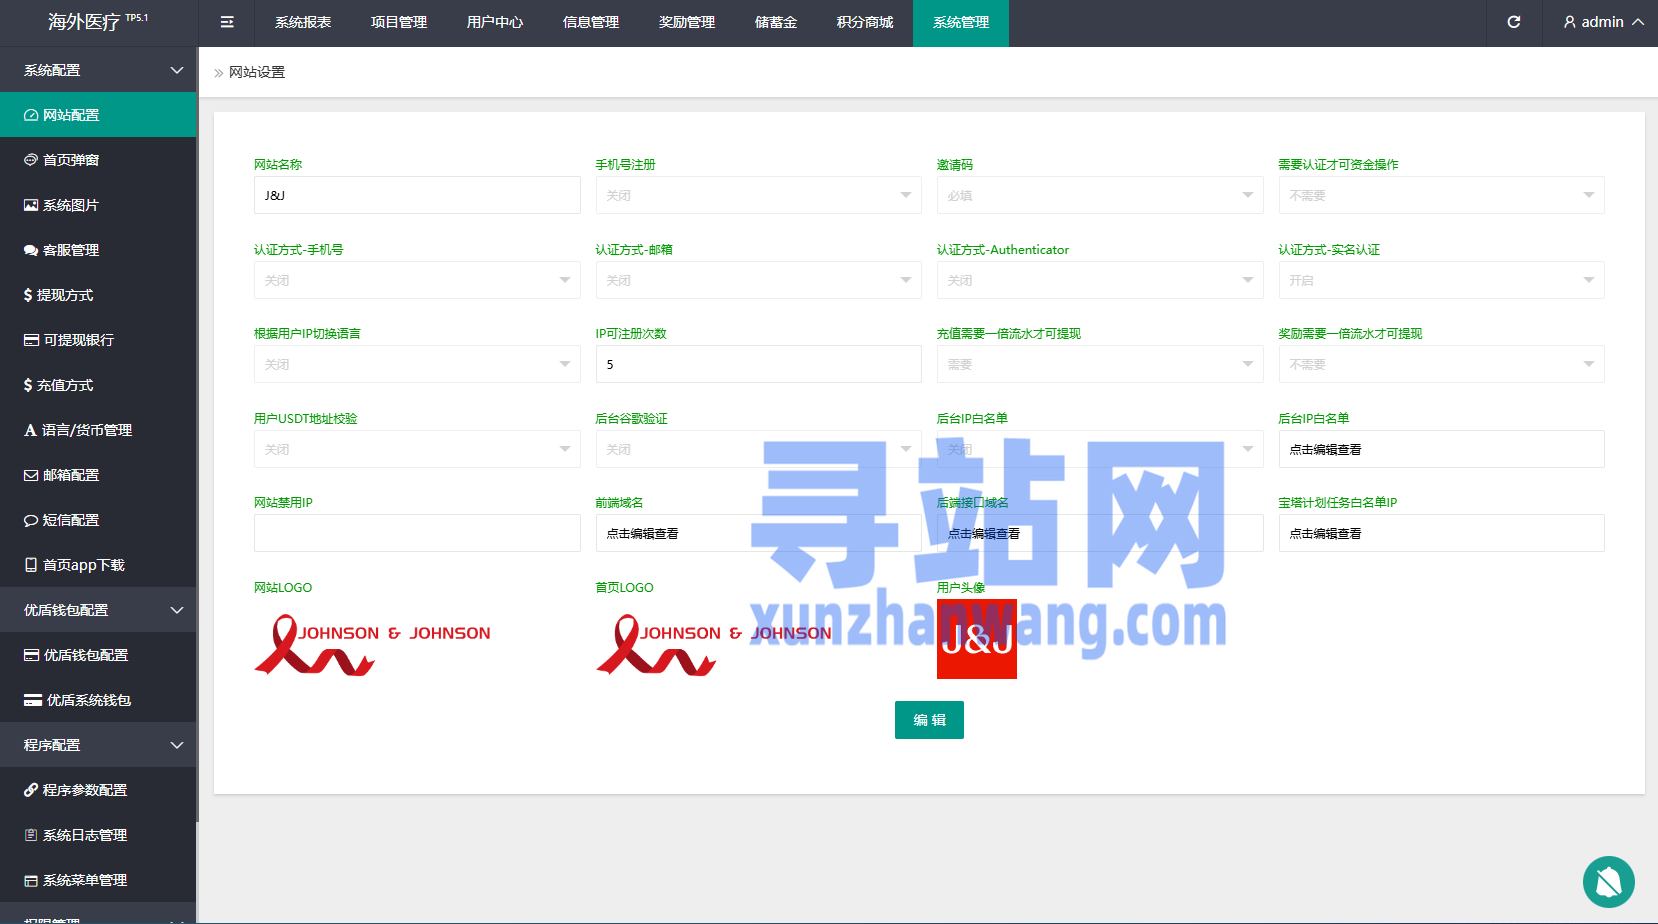Viewport: 1658px width, 924px height.
Task: Select the 系统管理 top menu
Action: (x=961, y=22)
